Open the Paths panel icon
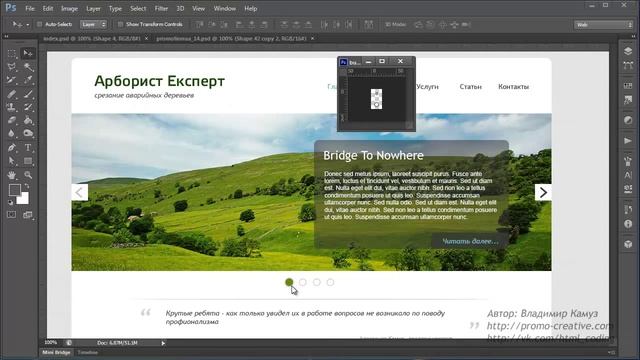This screenshot has height=360, width=640. pos(628,65)
